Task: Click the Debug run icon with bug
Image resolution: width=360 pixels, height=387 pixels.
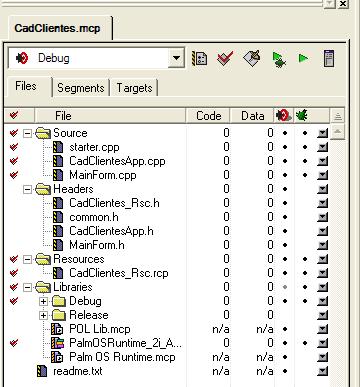Action: pos(278,59)
